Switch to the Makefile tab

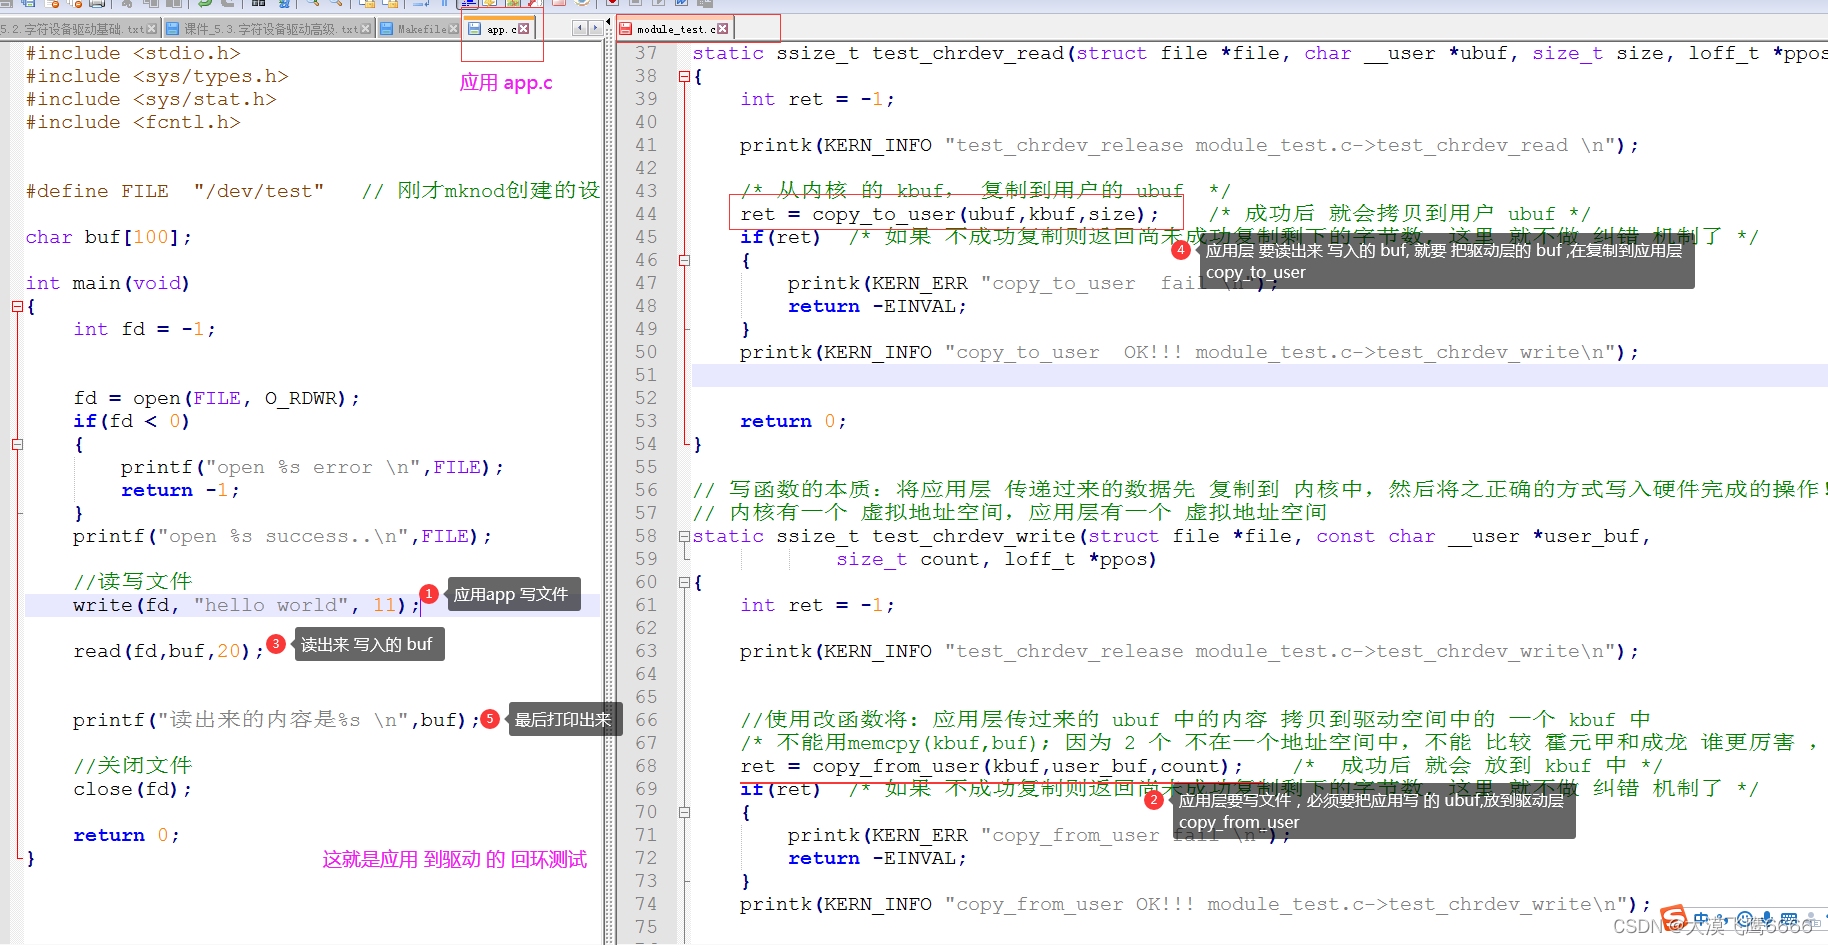(414, 28)
